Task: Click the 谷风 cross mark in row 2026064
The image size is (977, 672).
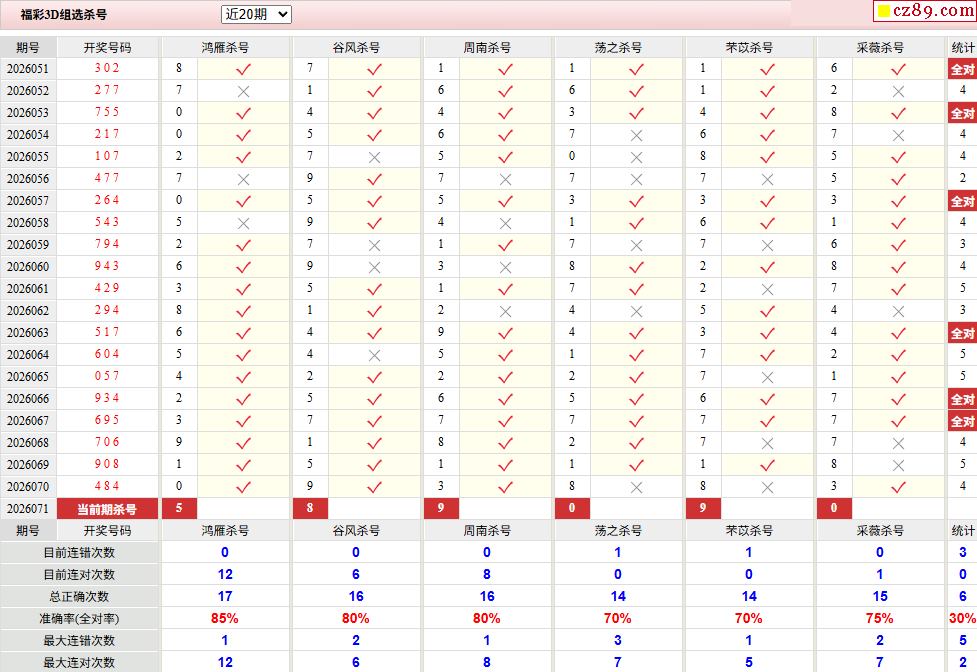Action: tap(374, 356)
